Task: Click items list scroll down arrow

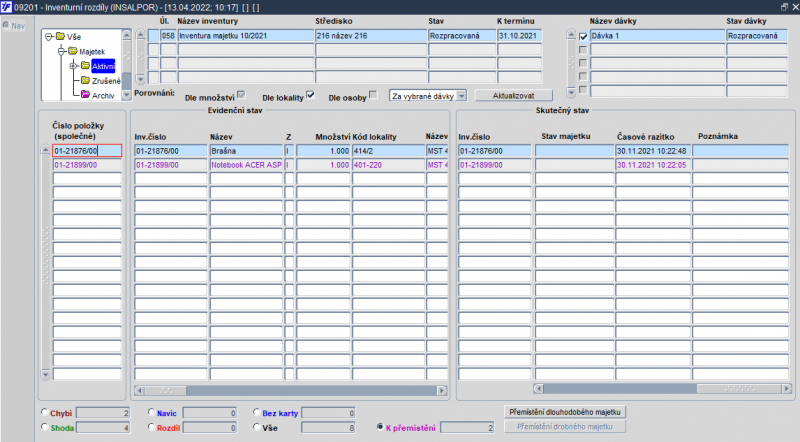Action: point(45,375)
